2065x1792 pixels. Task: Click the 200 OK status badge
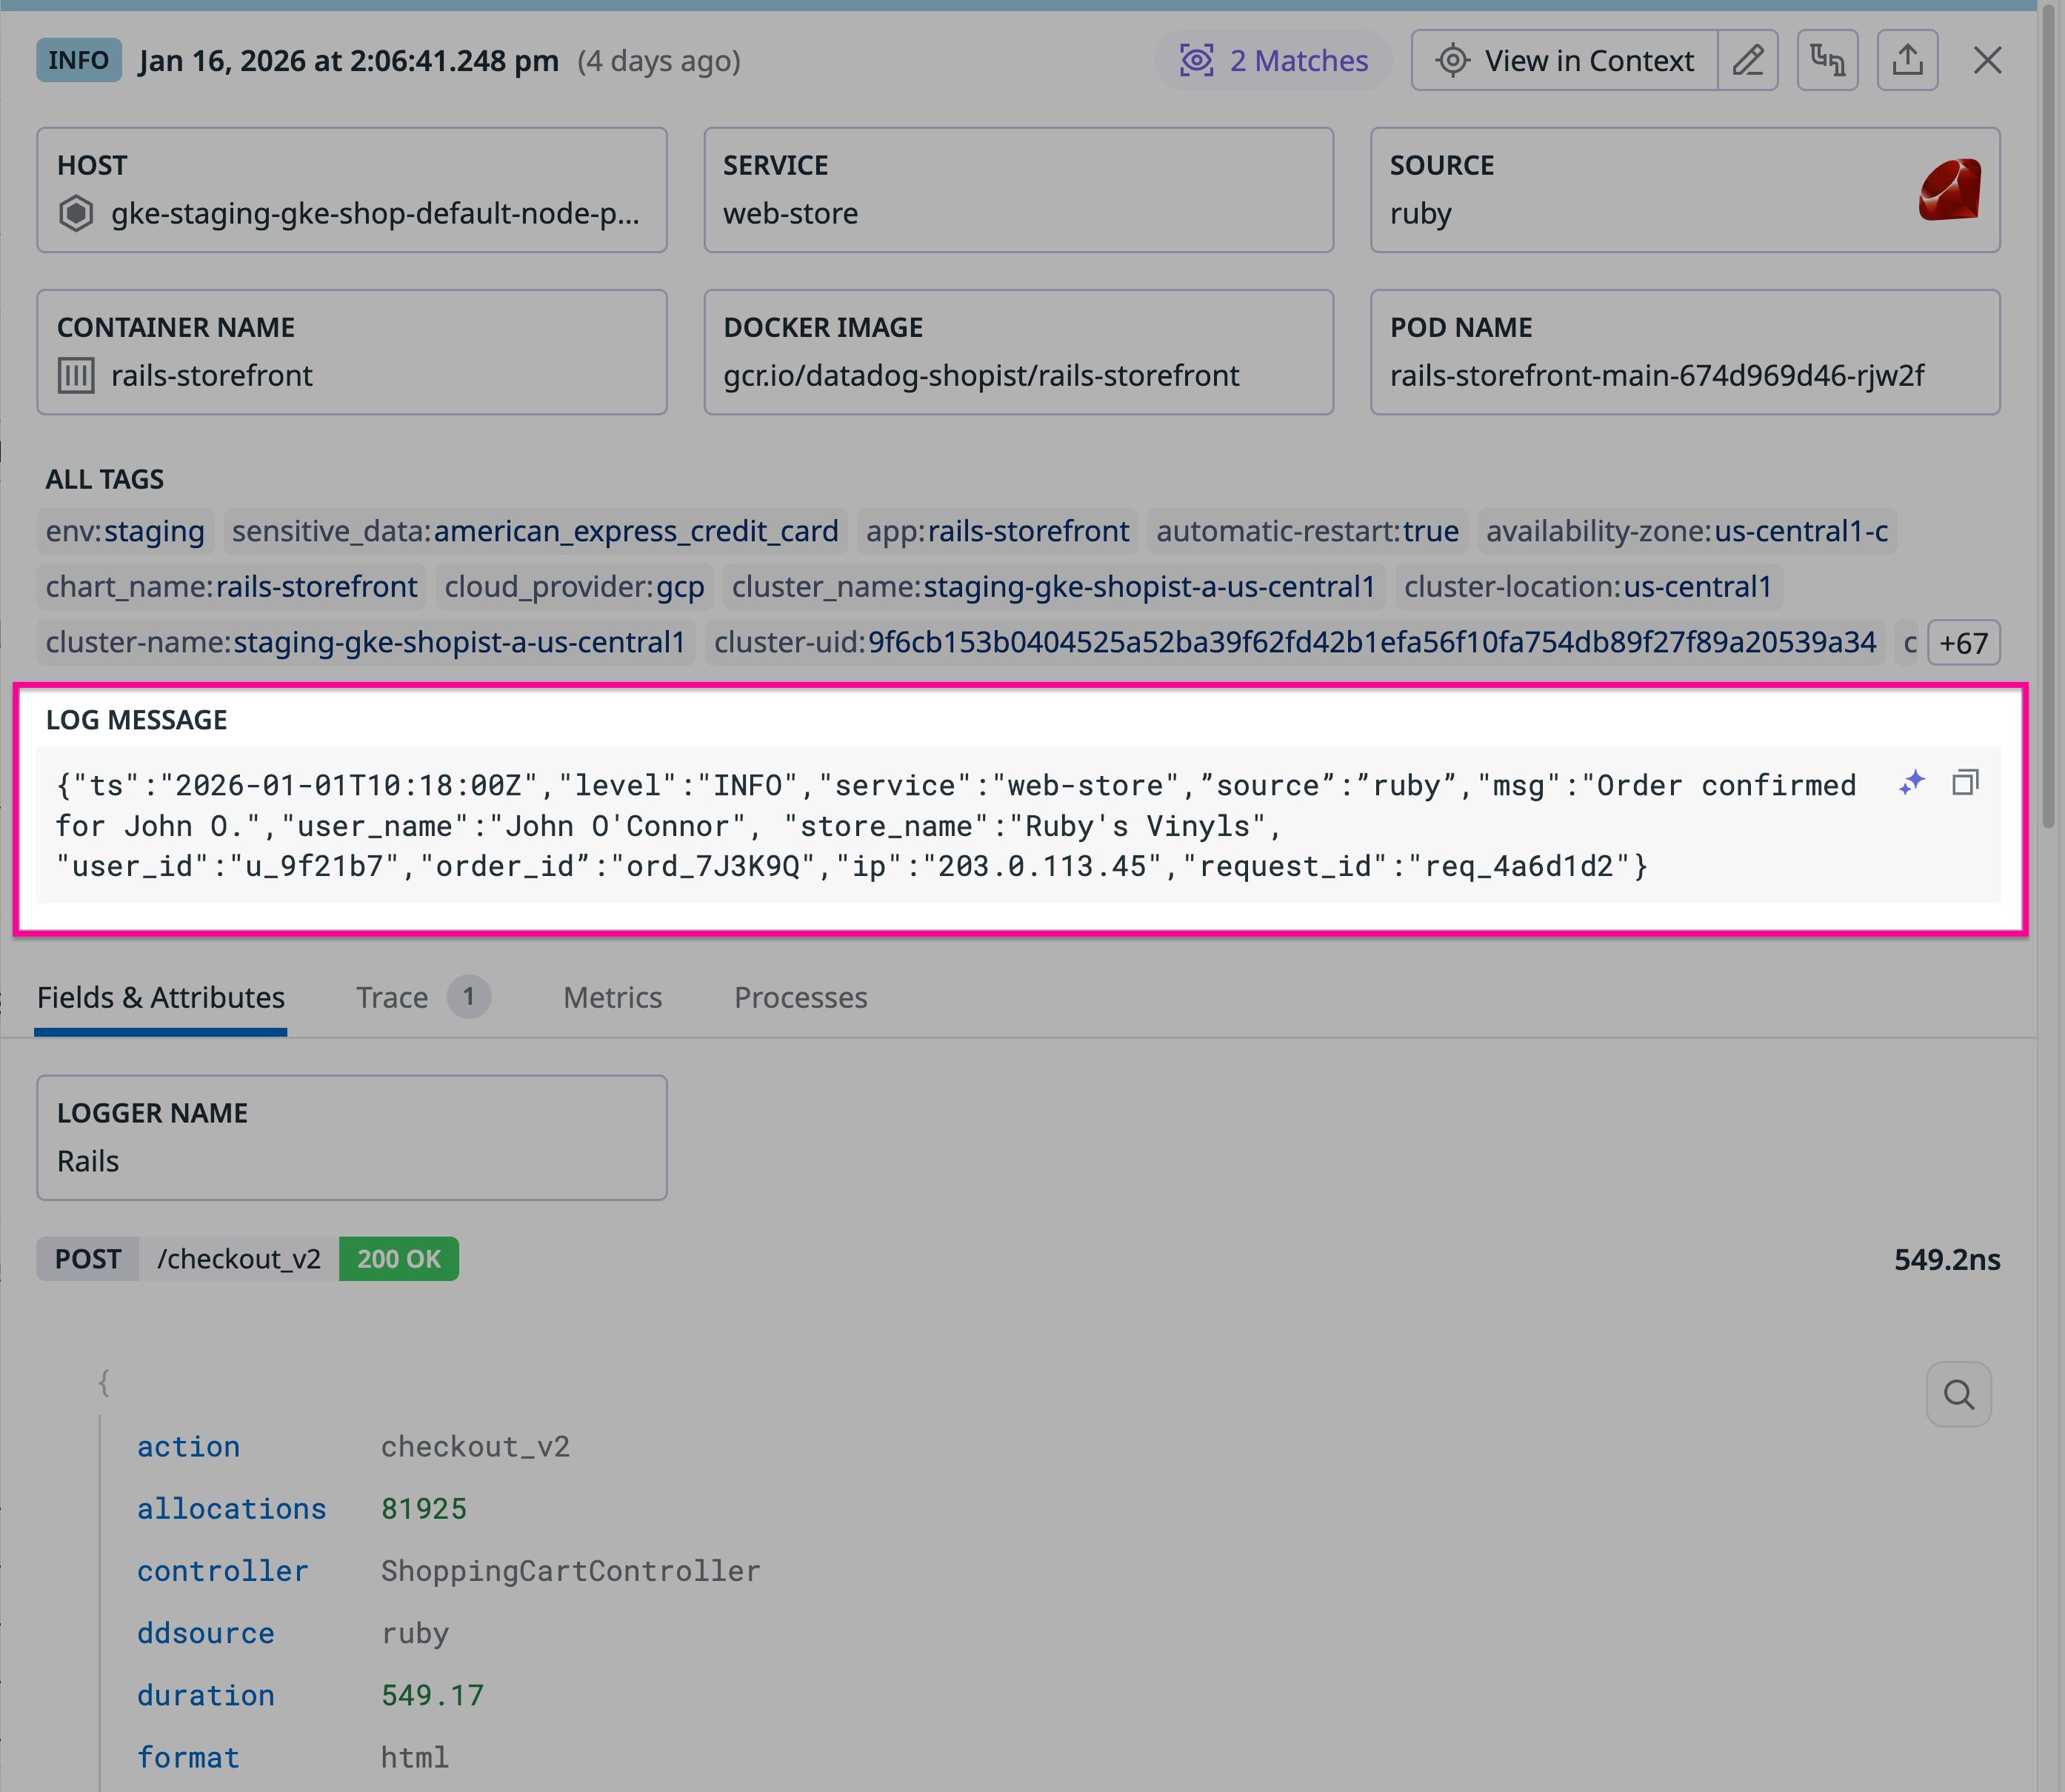(x=398, y=1259)
